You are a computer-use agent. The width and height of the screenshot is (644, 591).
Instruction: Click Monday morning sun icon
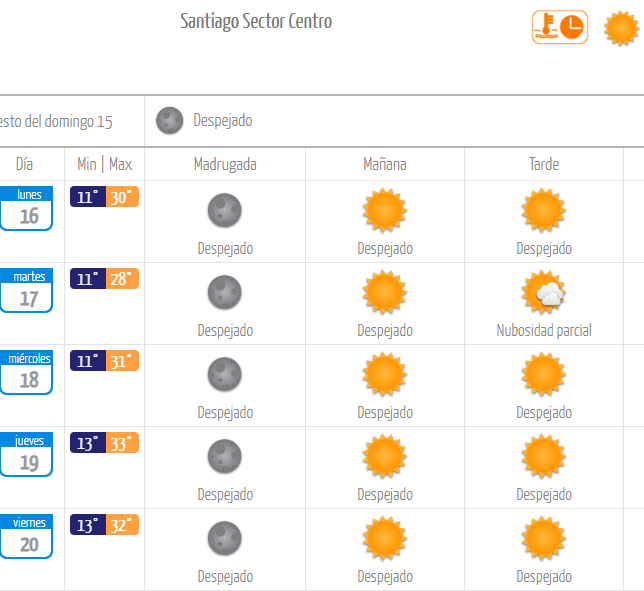pos(384,210)
